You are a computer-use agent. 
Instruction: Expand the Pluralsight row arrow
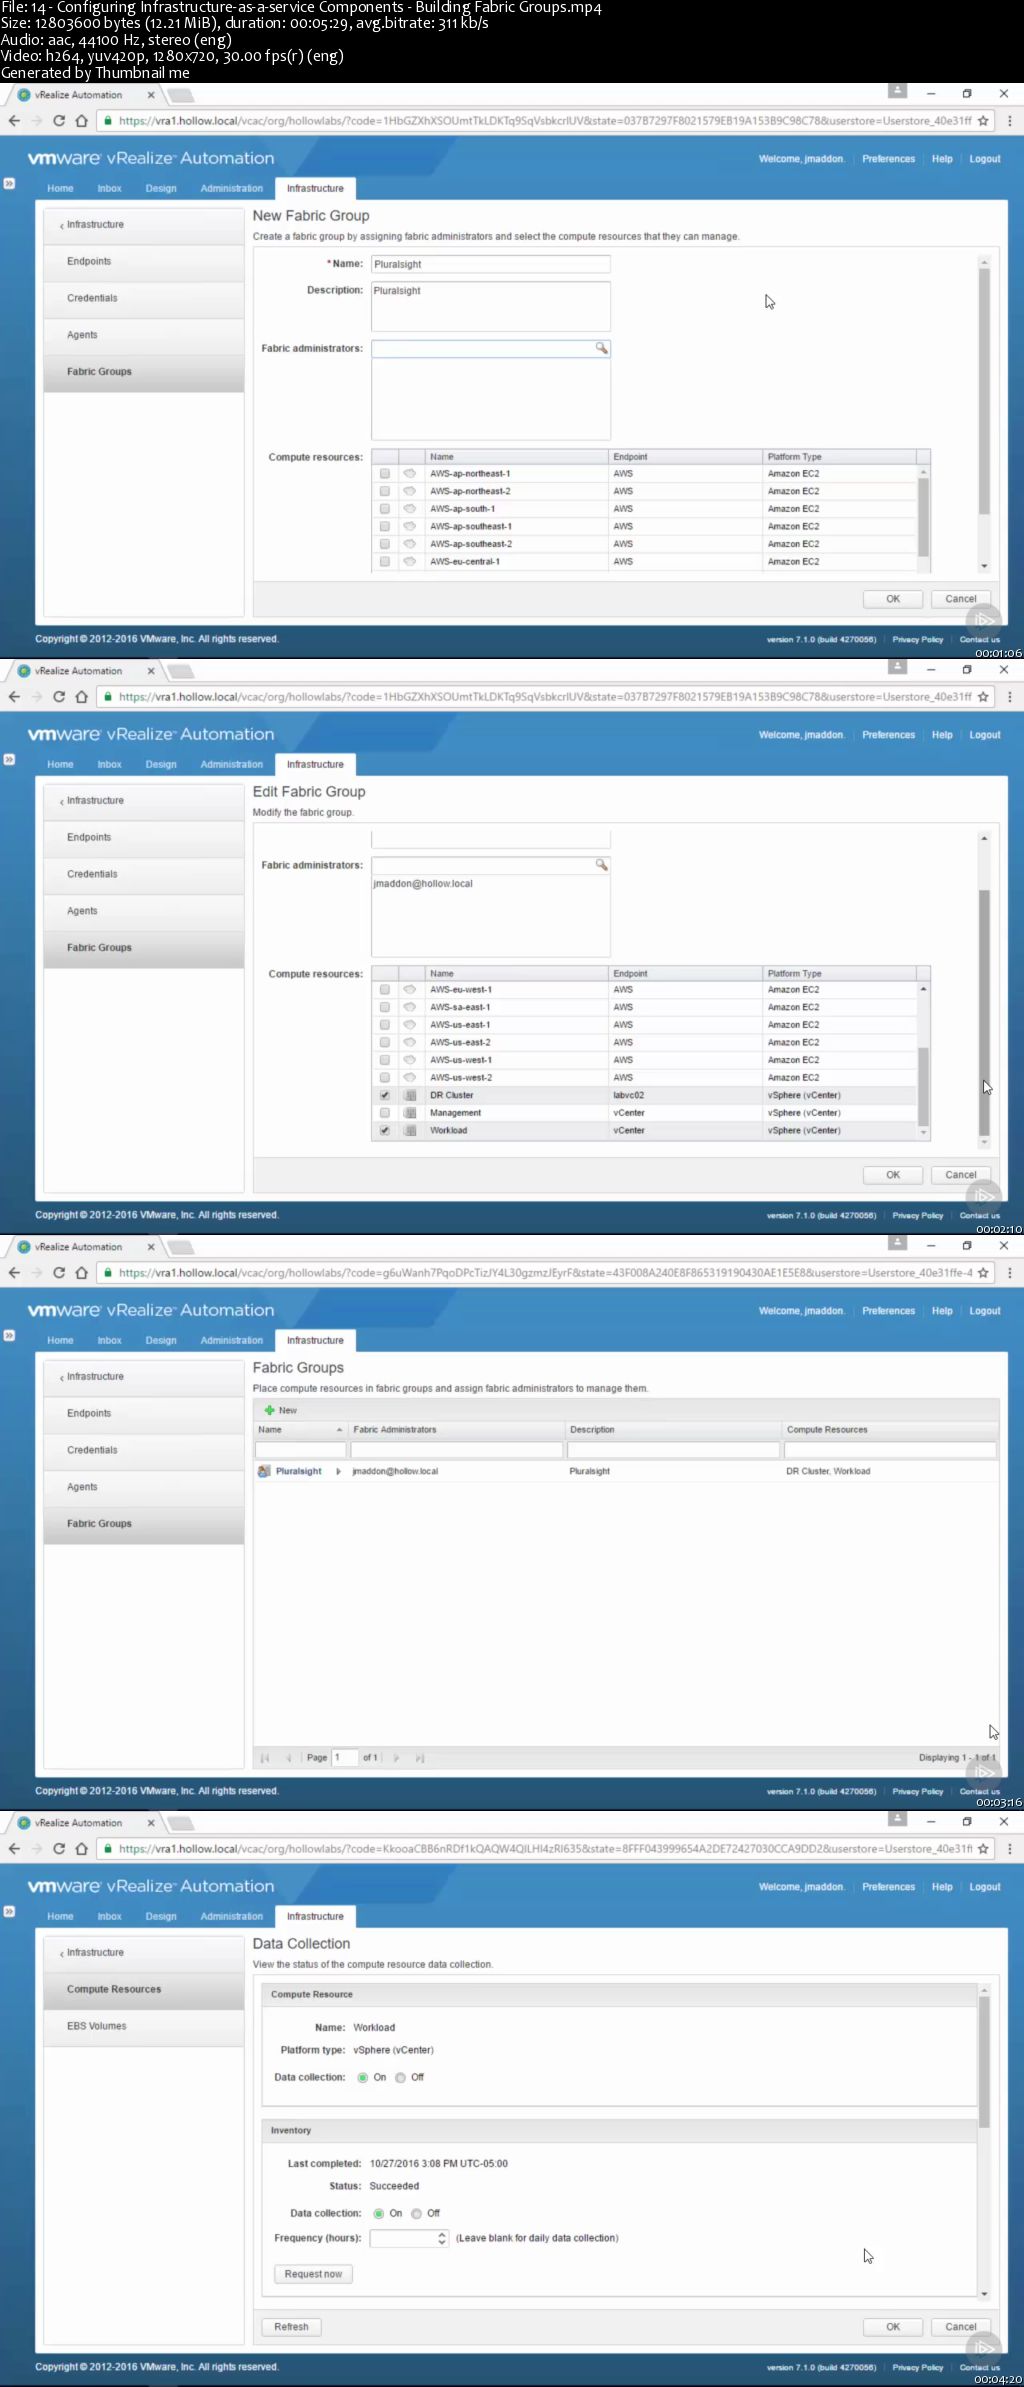pos(338,1471)
